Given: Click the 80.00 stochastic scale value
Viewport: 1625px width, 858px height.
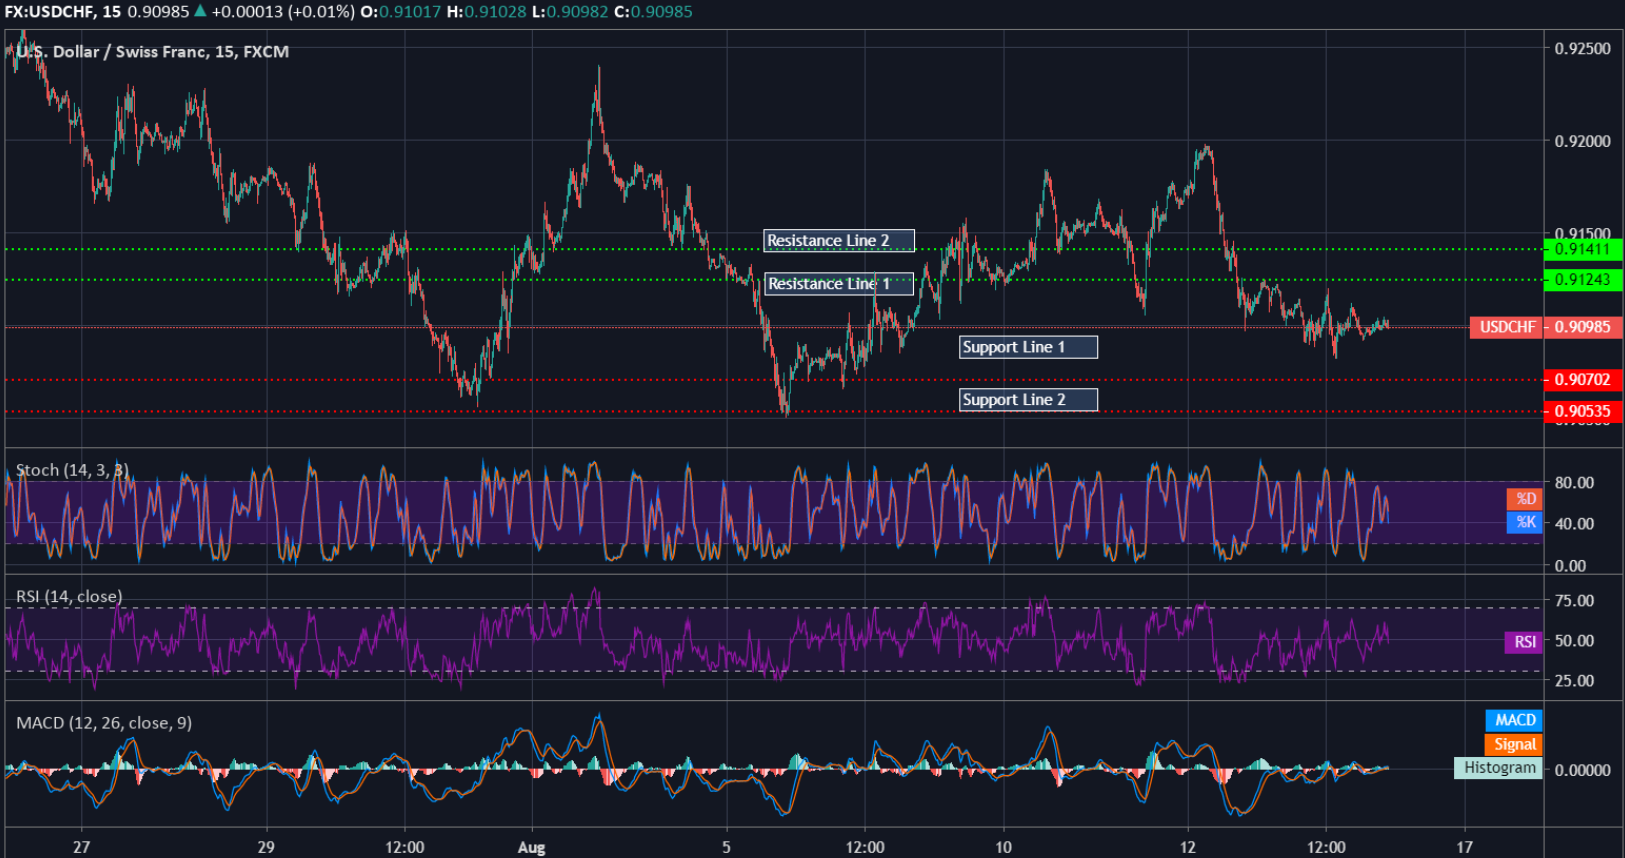Looking at the screenshot, I should [1574, 483].
